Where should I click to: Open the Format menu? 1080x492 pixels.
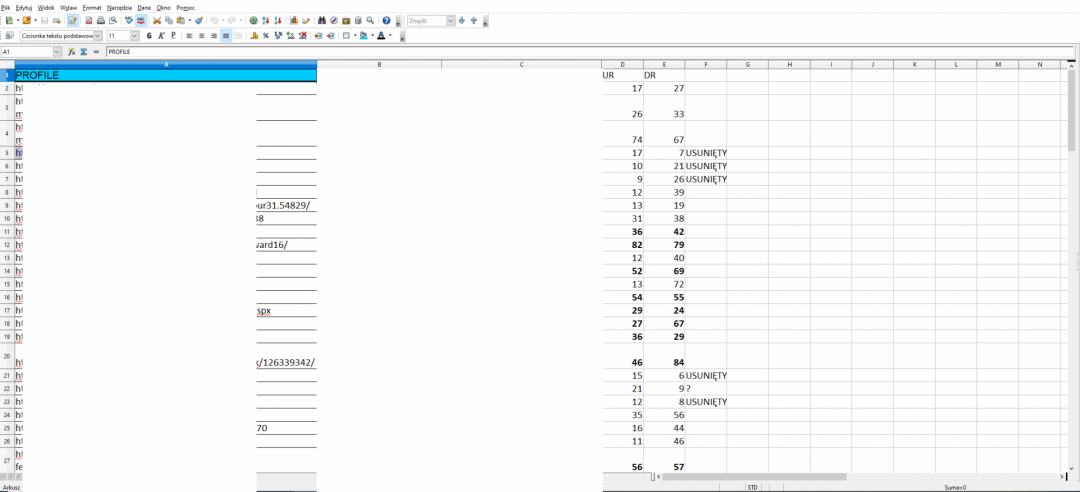92,7
